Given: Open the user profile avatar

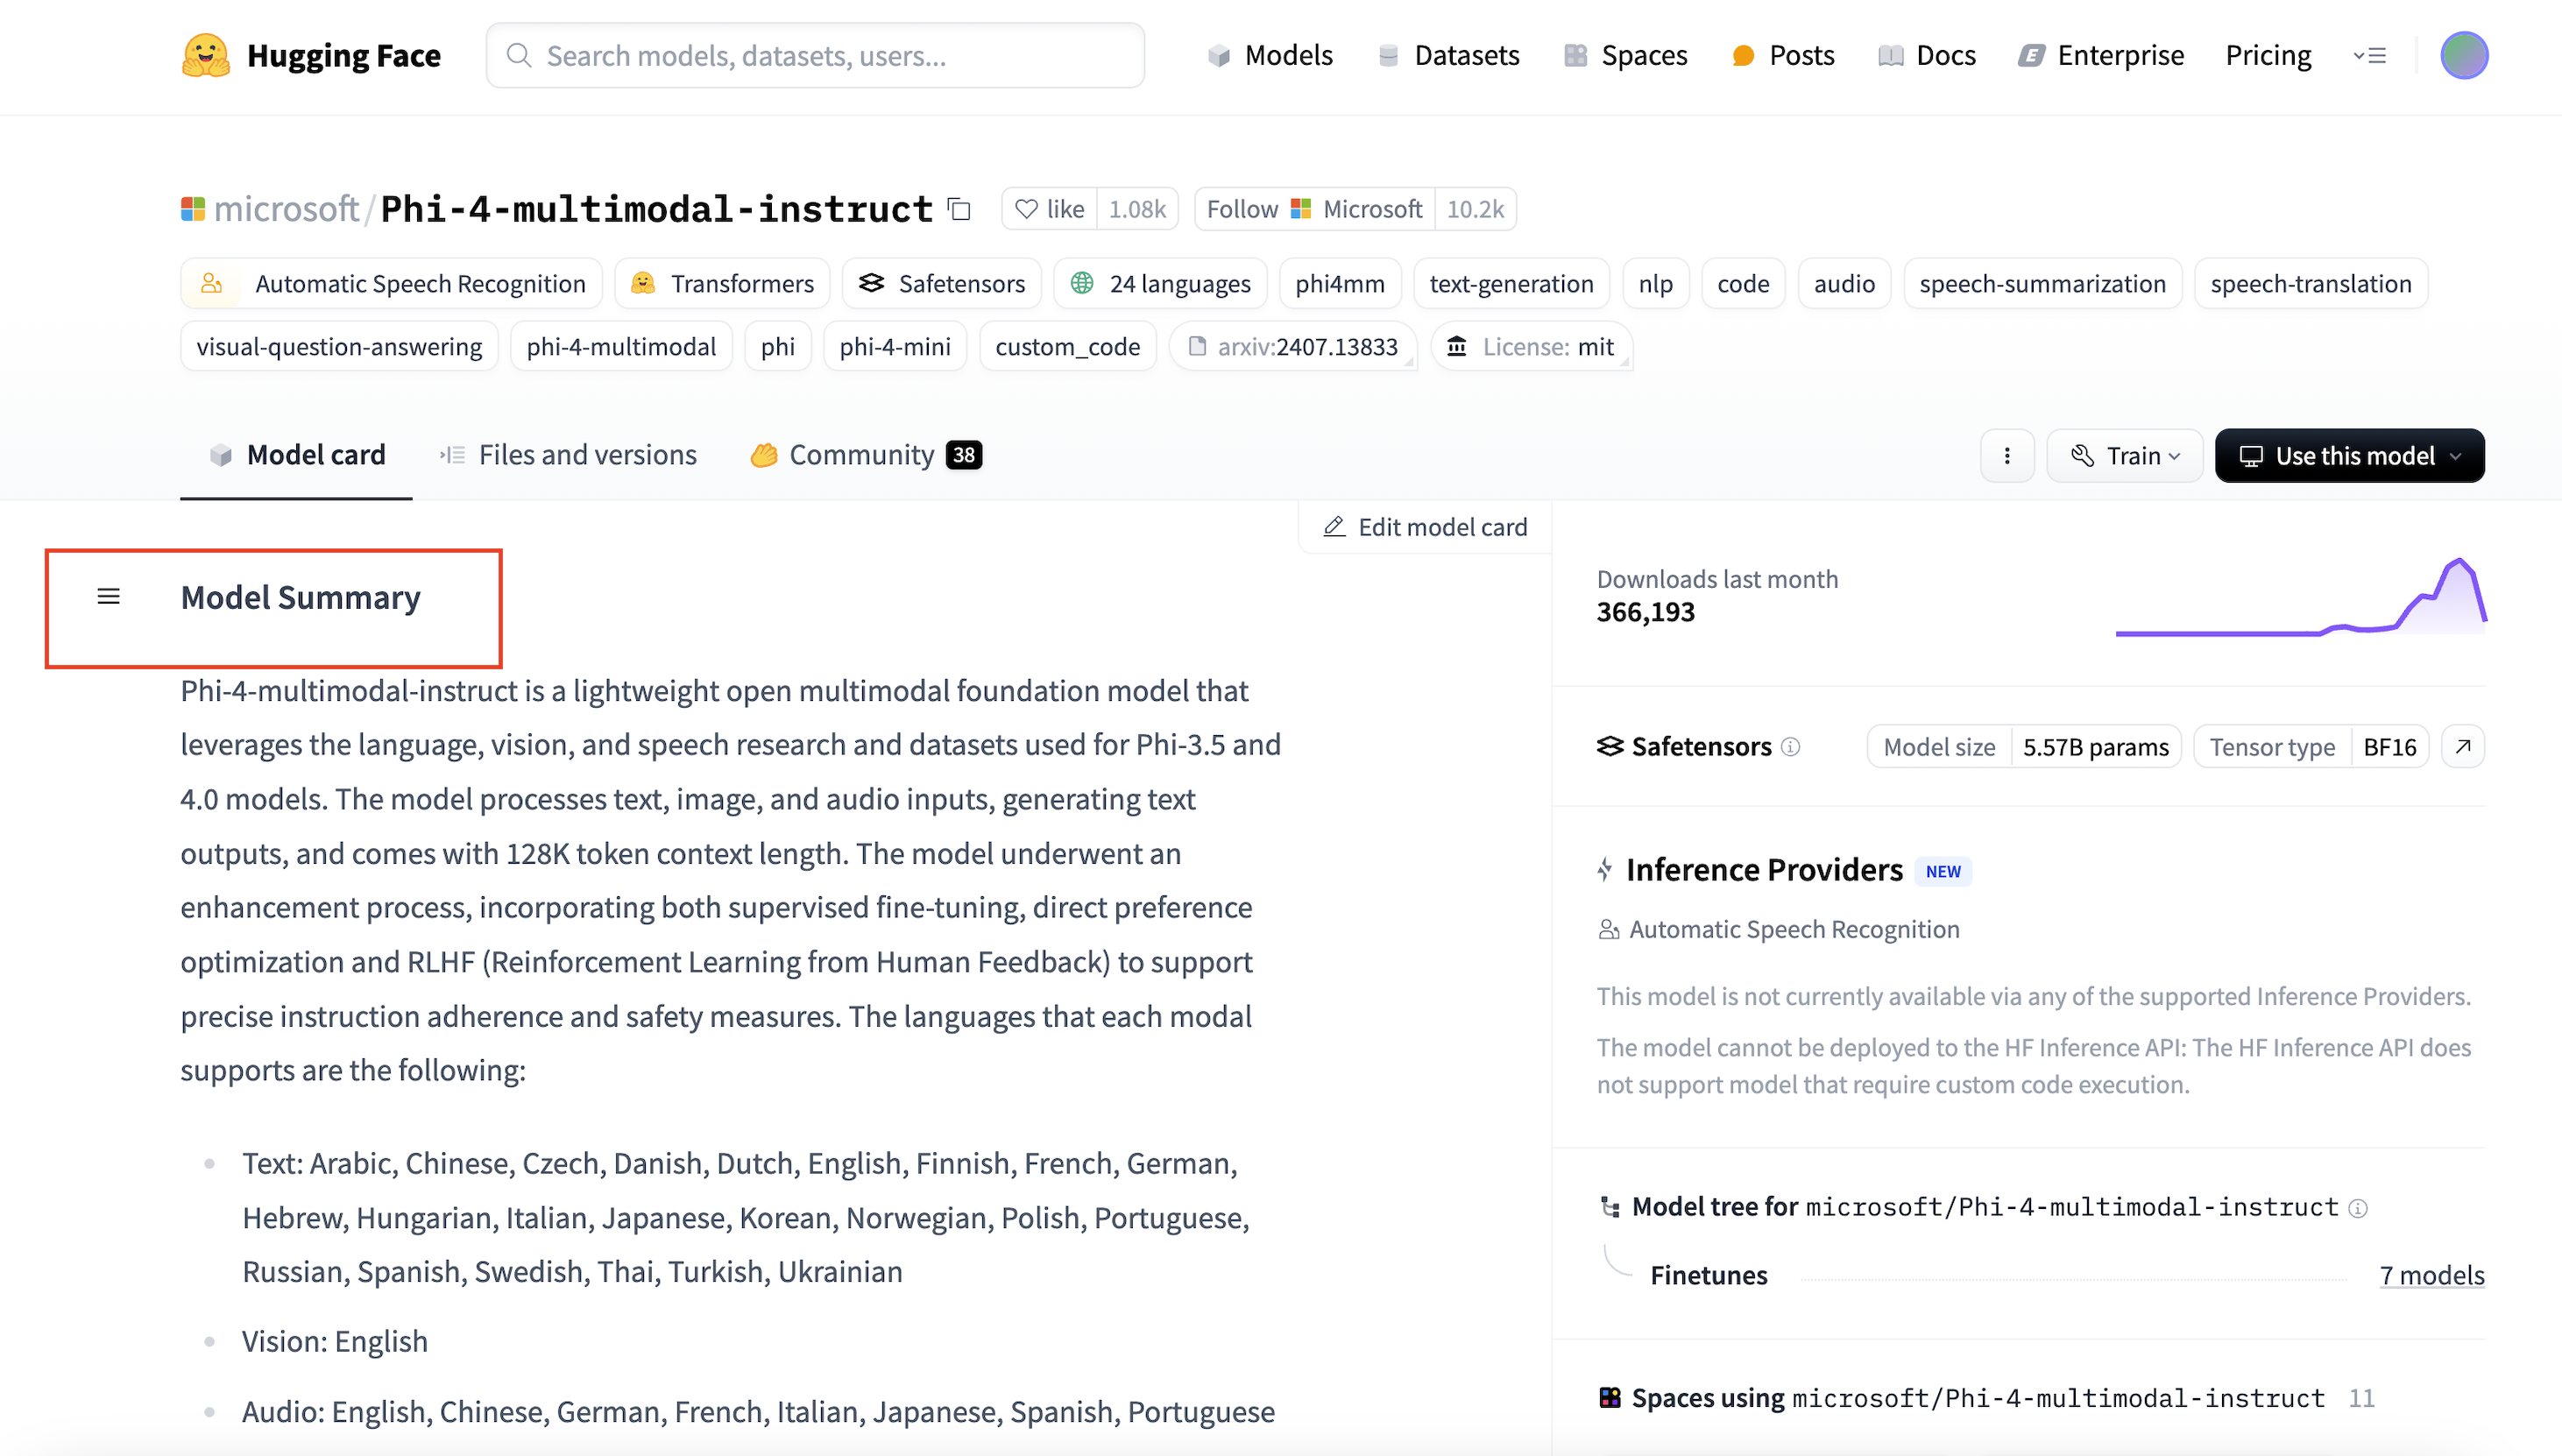Looking at the screenshot, I should click(2463, 55).
